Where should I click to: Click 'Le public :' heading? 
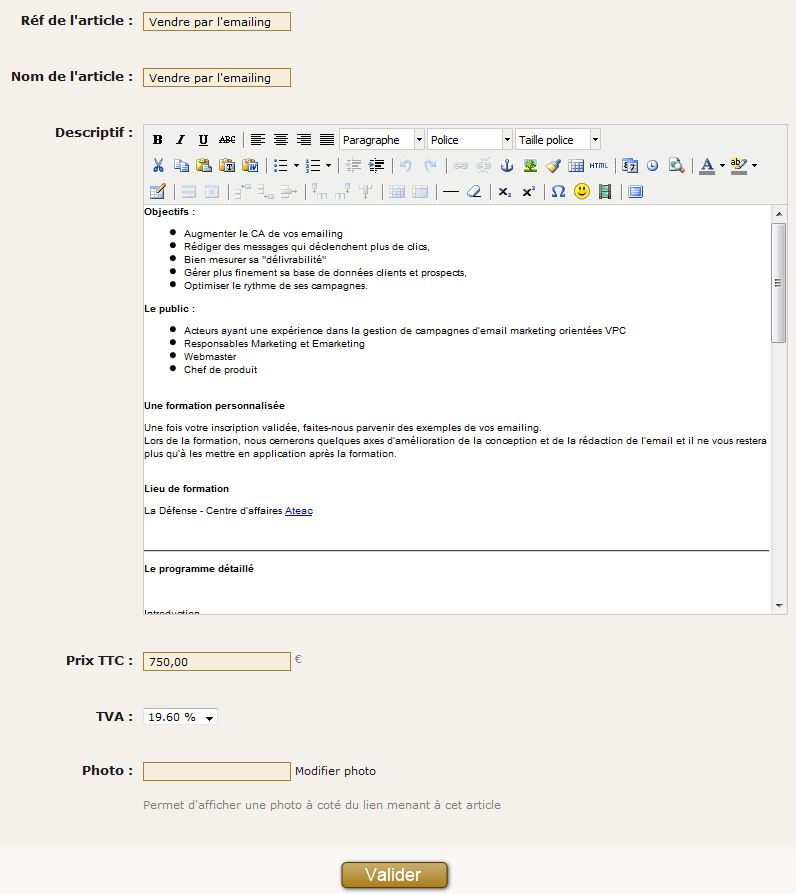169,309
